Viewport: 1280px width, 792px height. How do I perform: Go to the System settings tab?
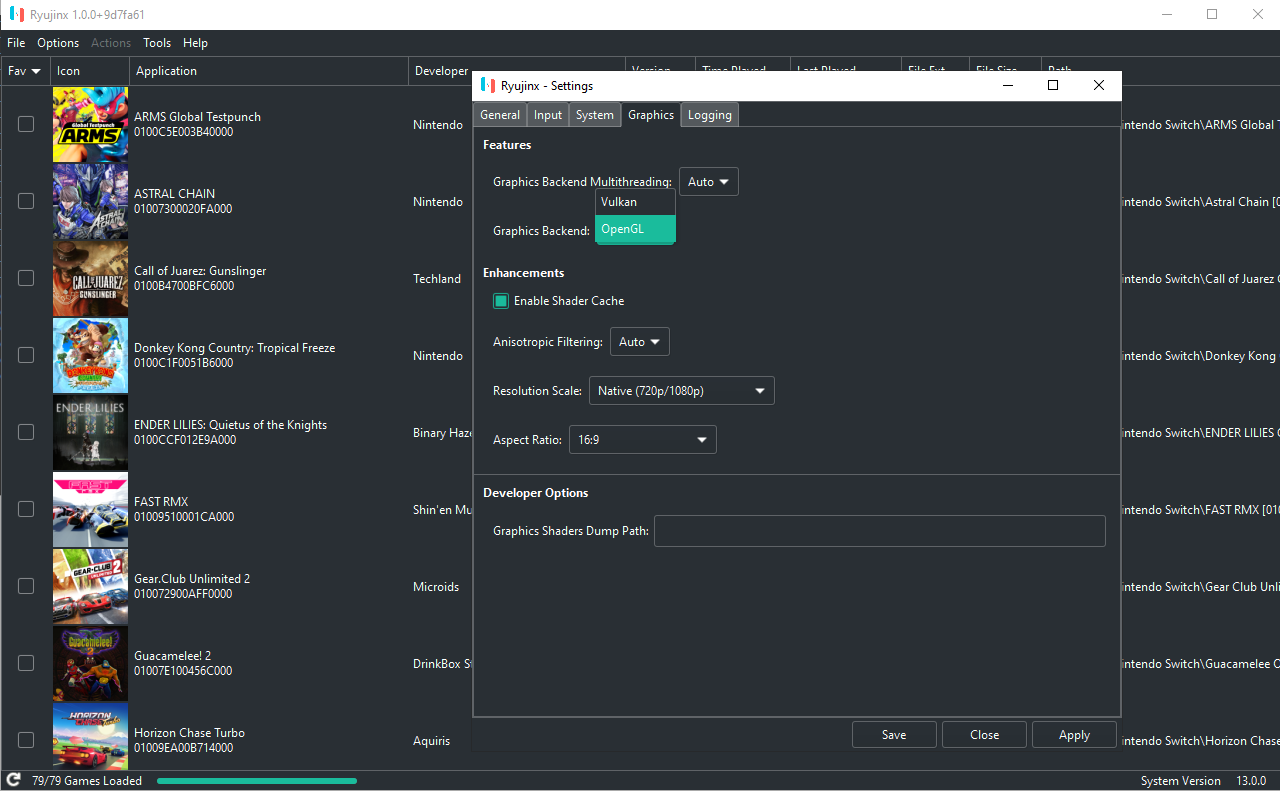pyautogui.click(x=595, y=115)
